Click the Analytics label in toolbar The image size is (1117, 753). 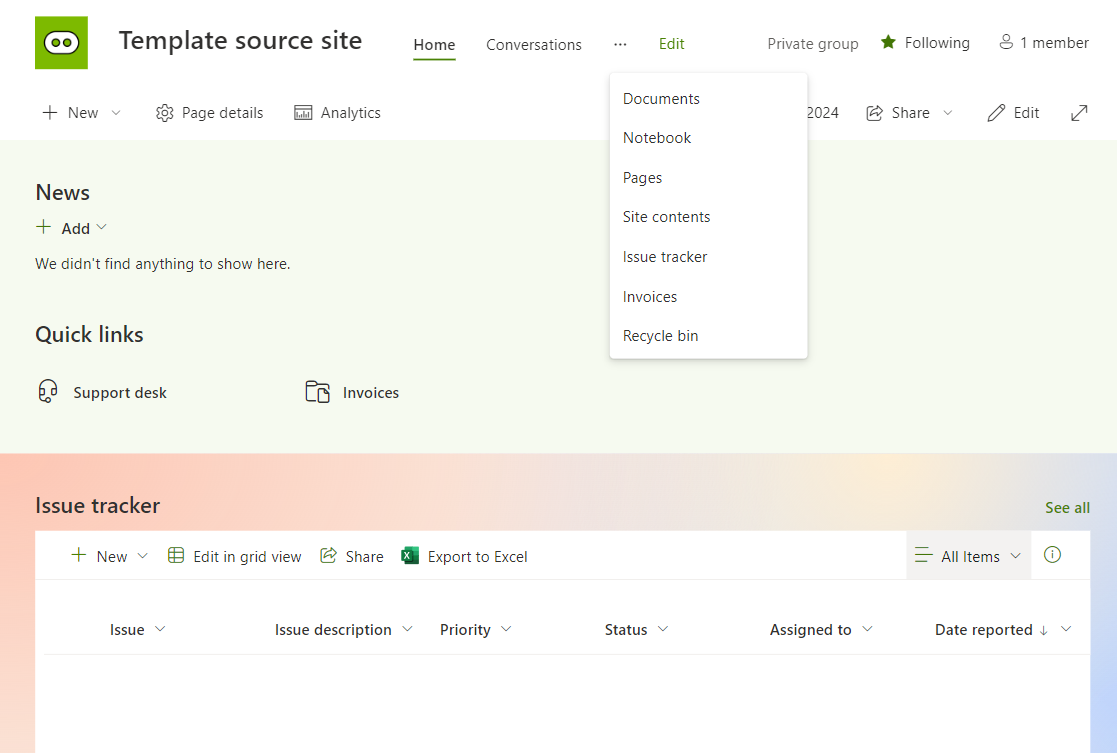pos(350,113)
